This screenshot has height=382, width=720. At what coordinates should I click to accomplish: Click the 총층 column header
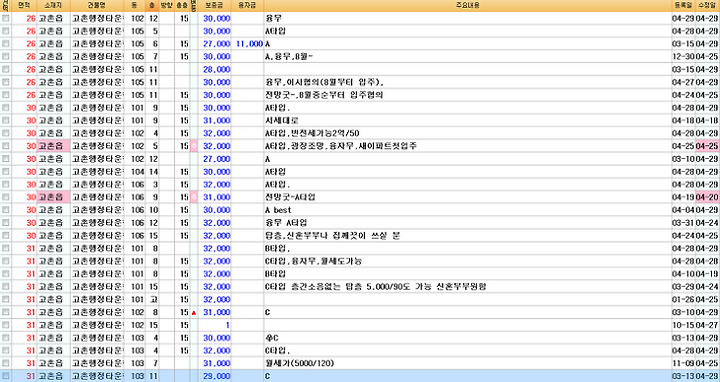(182, 6)
